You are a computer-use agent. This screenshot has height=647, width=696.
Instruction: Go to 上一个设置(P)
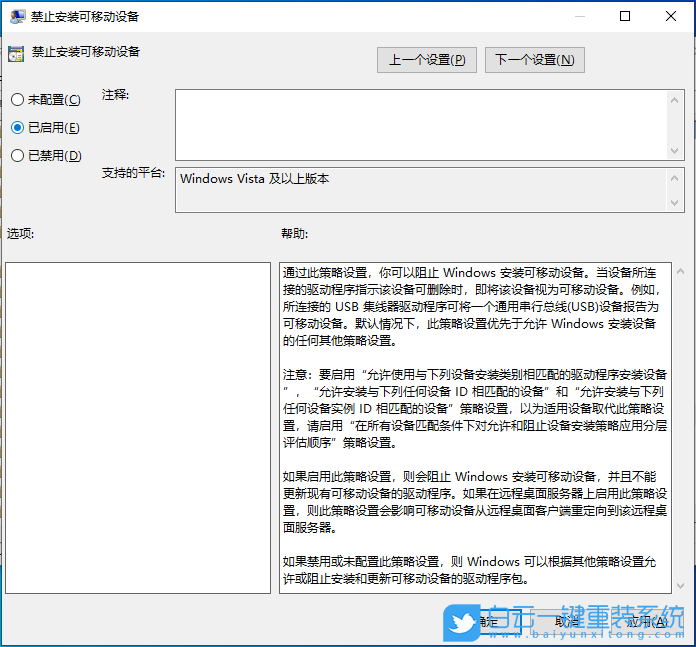click(427, 60)
